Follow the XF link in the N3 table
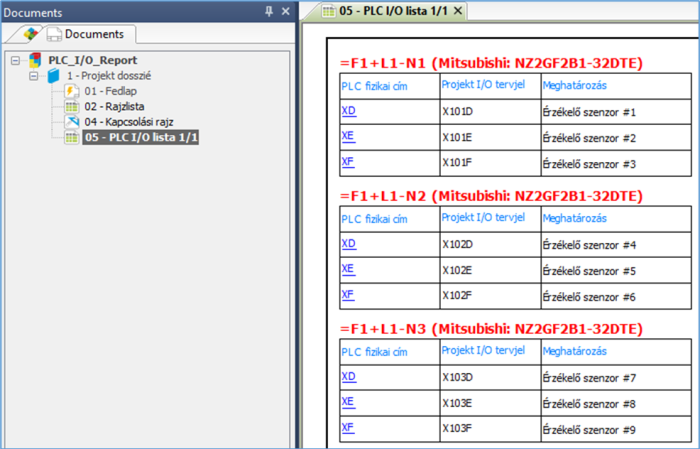This screenshot has height=449, width=700. click(348, 428)
